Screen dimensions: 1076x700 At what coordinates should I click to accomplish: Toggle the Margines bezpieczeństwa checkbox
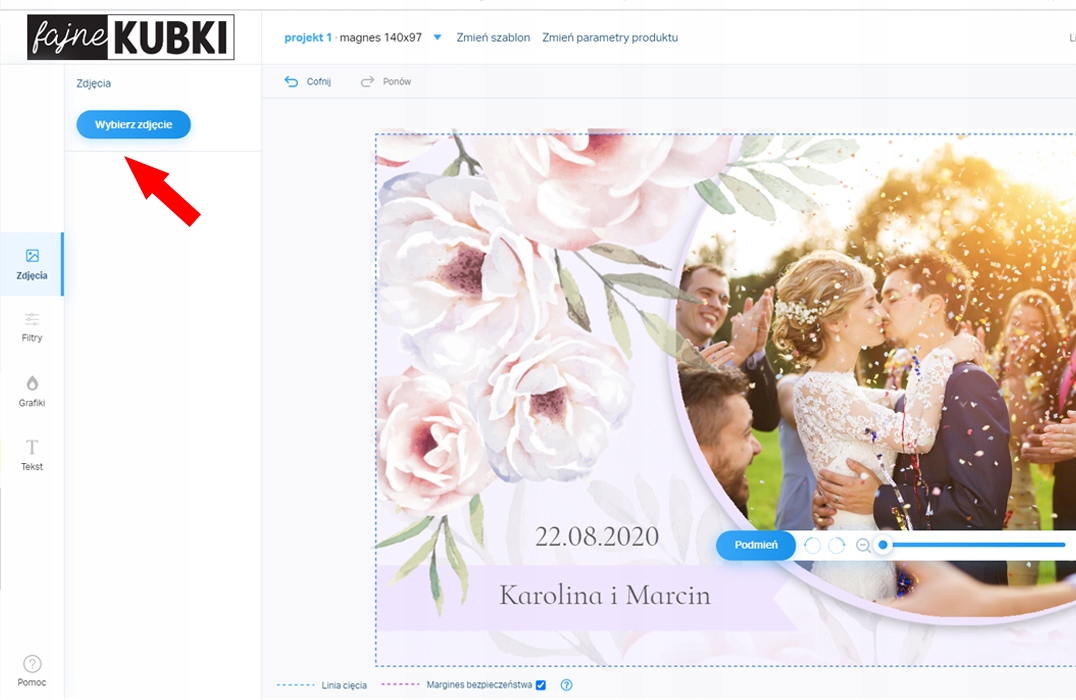pos(541,685)
